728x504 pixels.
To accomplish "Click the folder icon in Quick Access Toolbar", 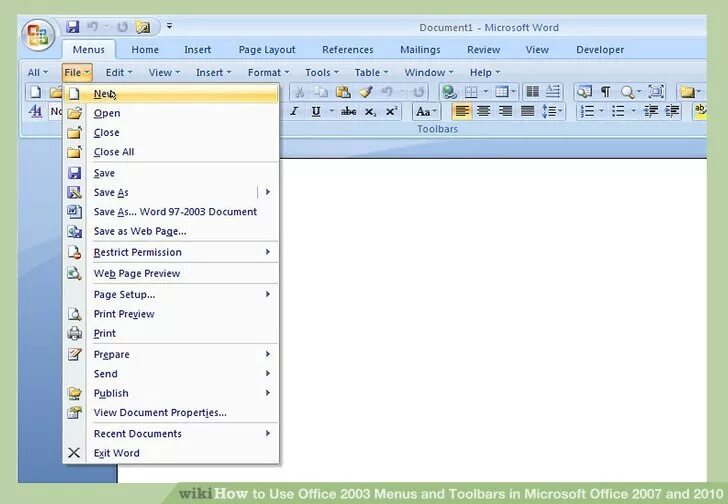I will pos(143,27).
